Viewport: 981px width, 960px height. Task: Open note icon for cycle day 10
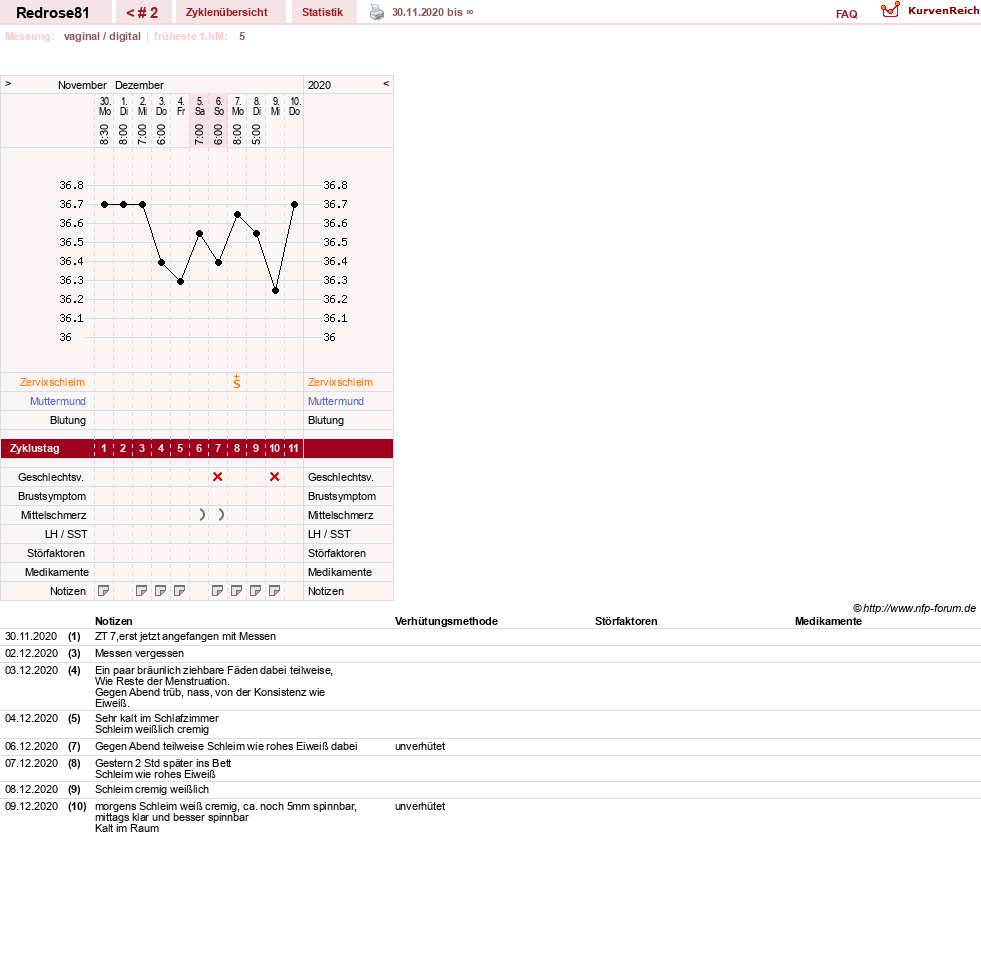[274, 591]
